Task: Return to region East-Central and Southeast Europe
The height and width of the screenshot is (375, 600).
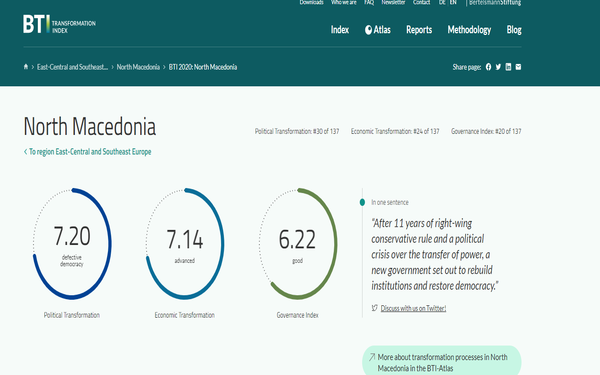Action: 87,152
